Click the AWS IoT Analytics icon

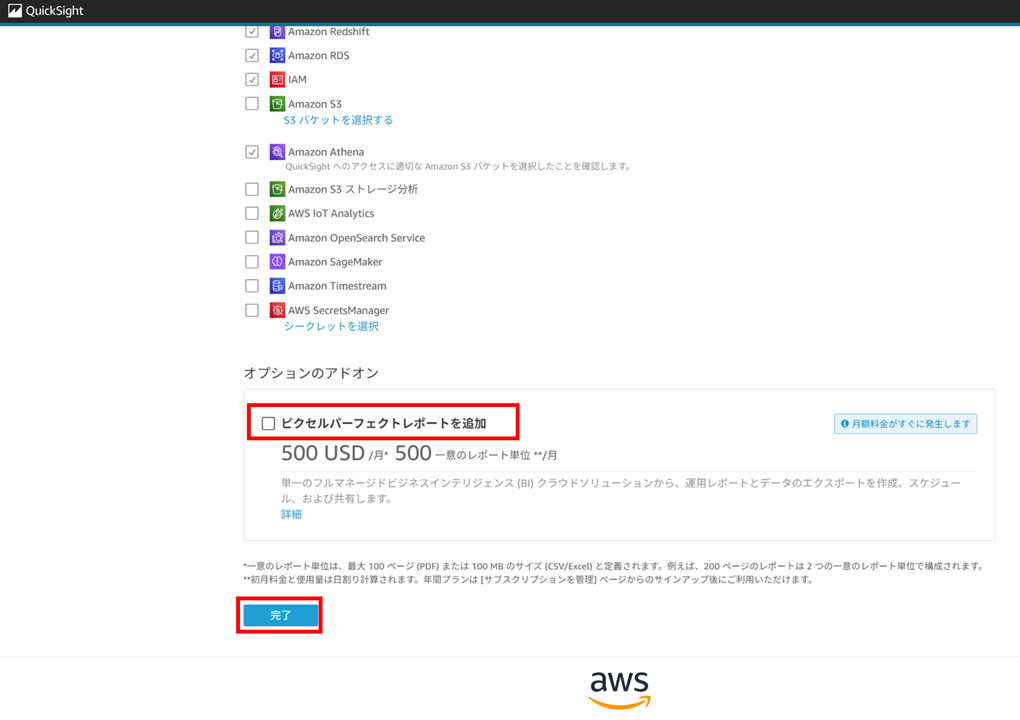pyautogui.click(x=277, y=213)
